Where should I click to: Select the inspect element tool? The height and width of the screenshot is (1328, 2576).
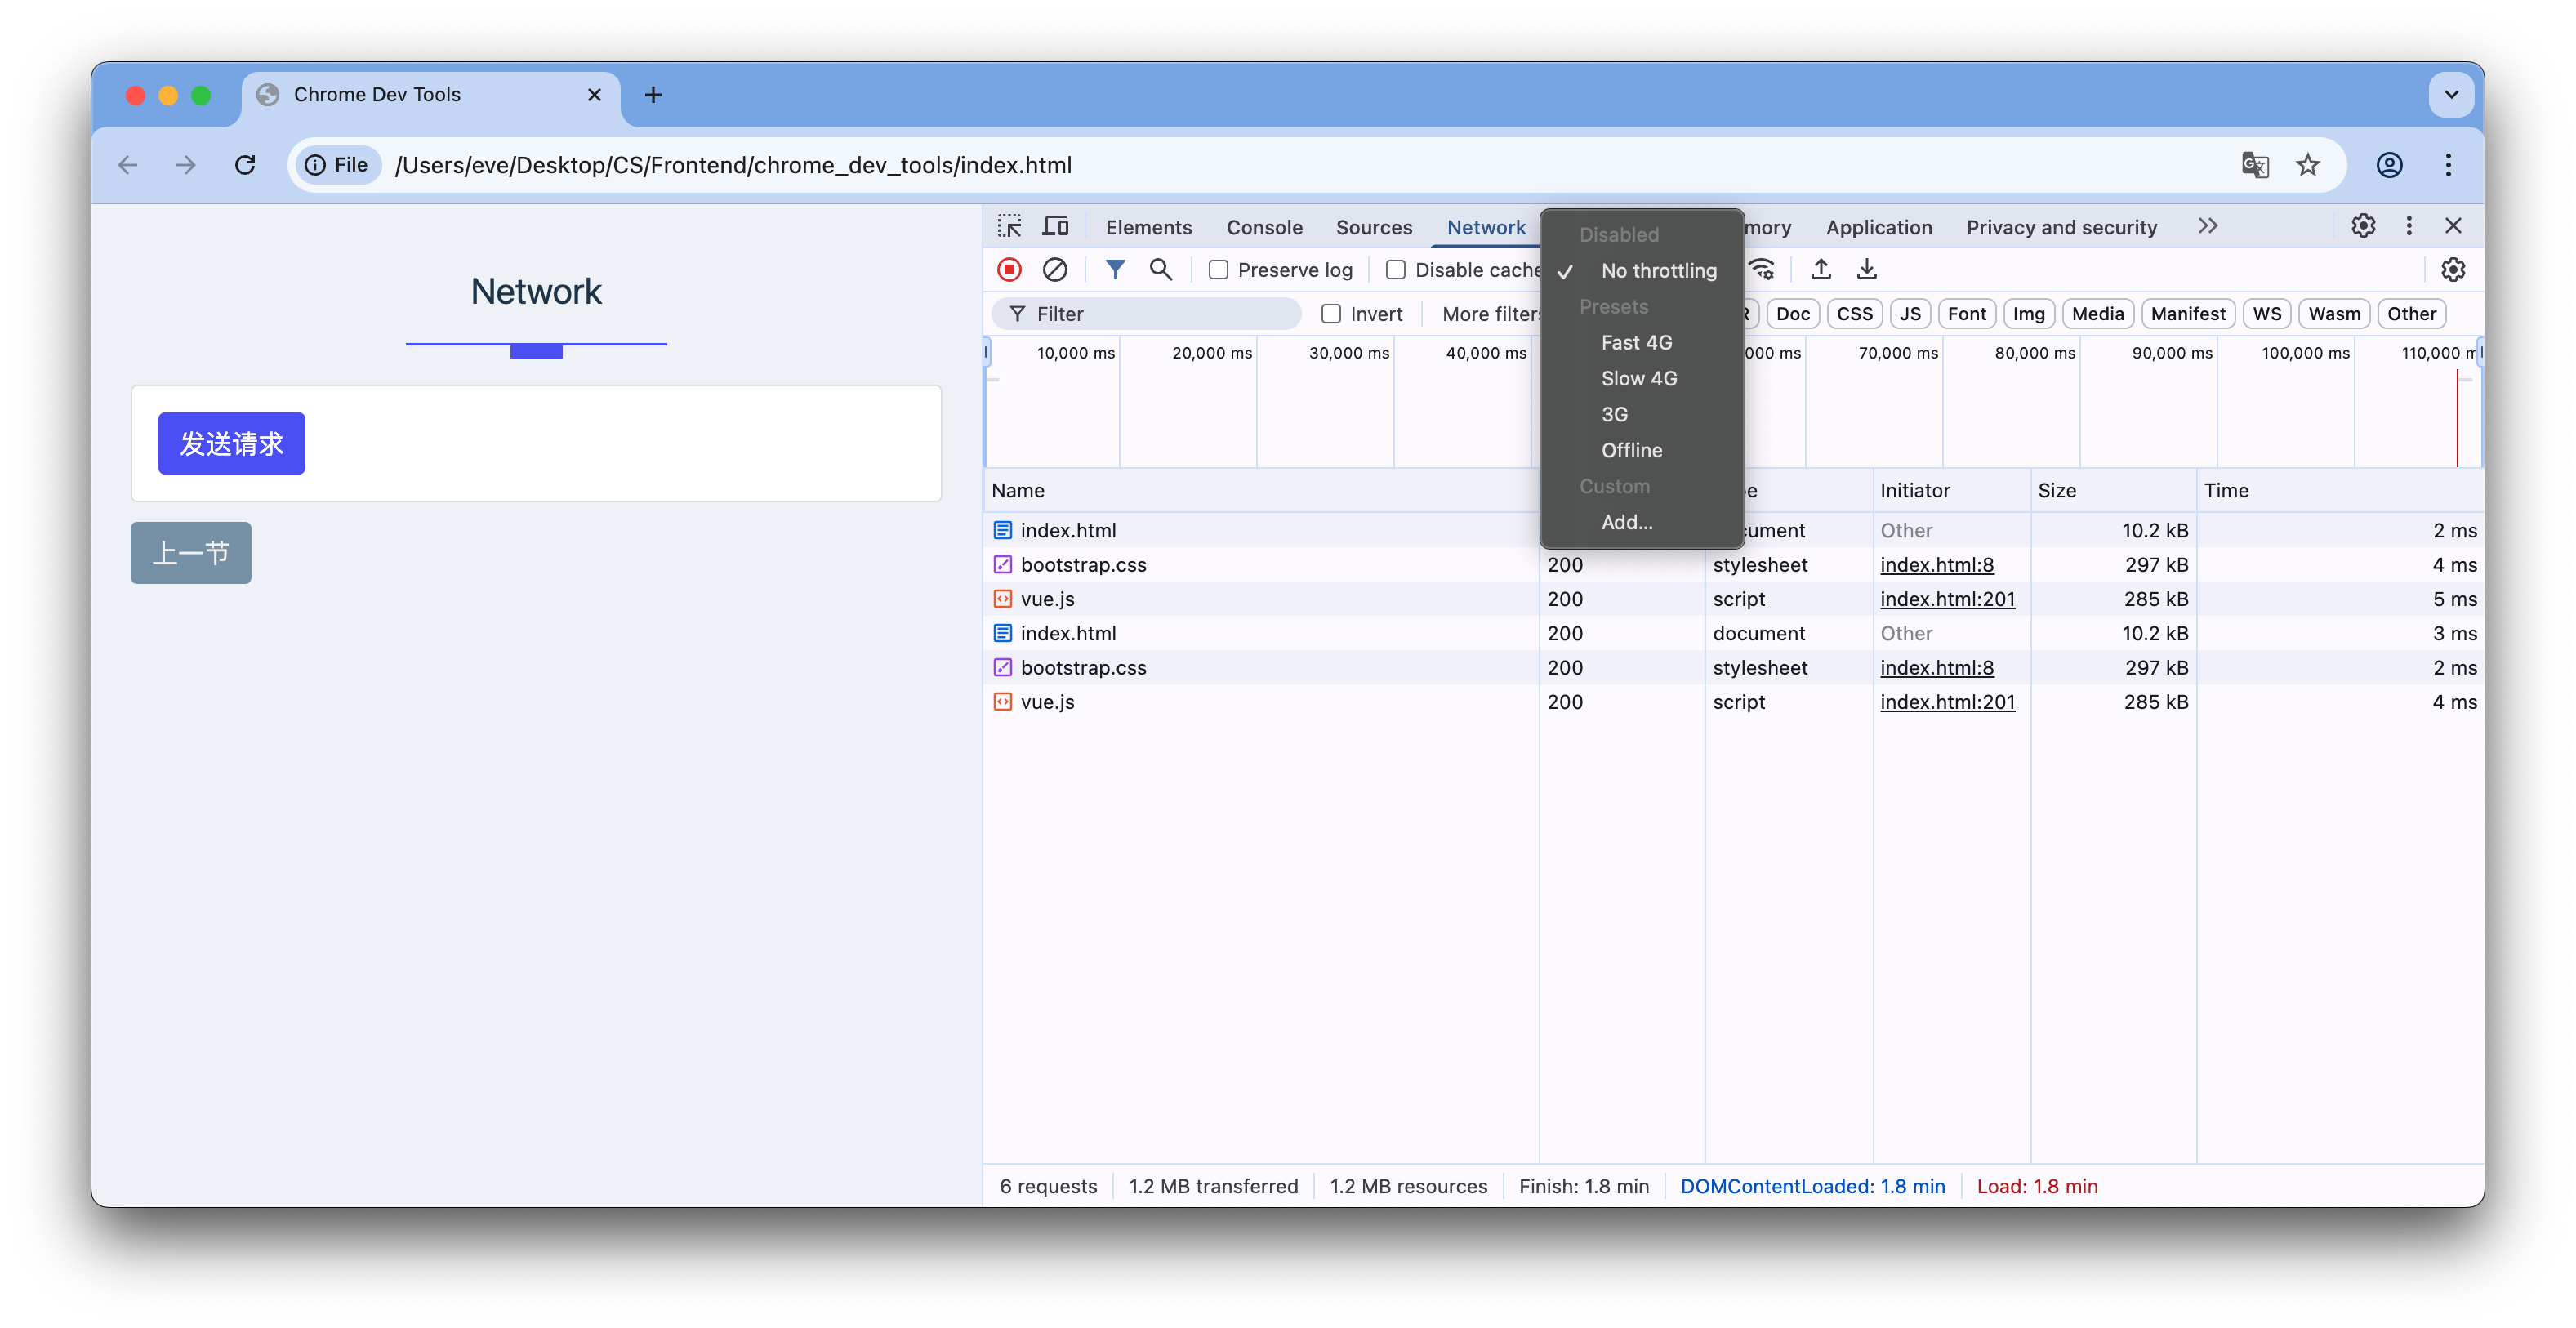(1010, 226)
